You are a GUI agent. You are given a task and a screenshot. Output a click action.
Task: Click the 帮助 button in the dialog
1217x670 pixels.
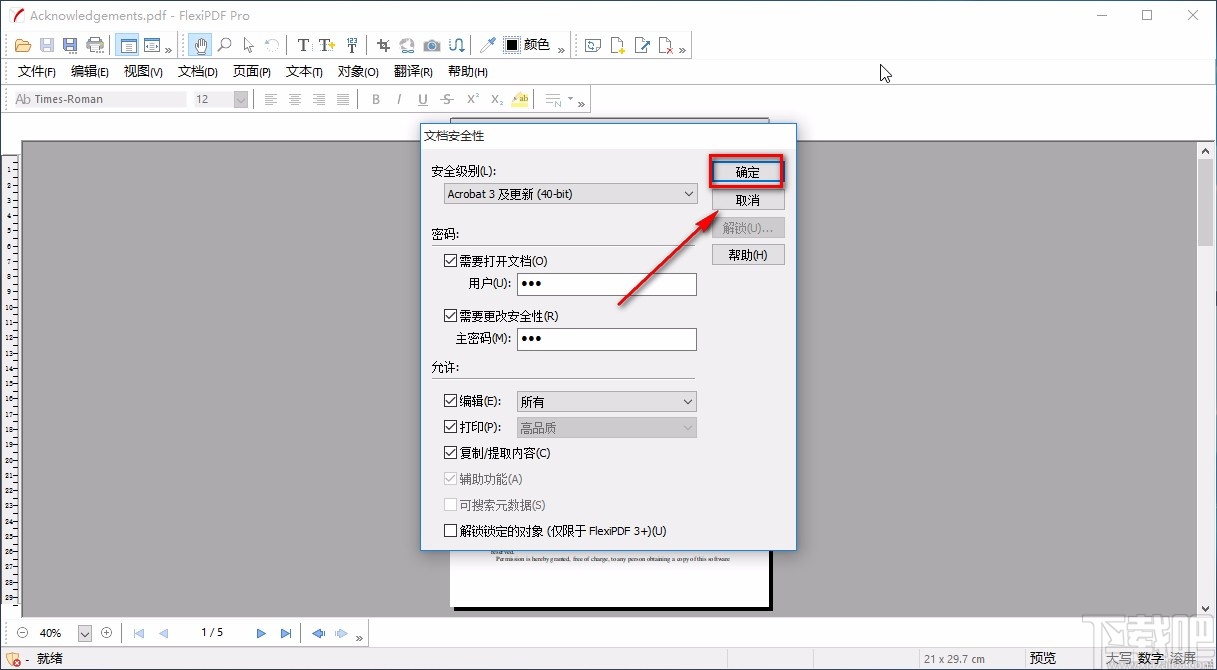click(747, 254)
